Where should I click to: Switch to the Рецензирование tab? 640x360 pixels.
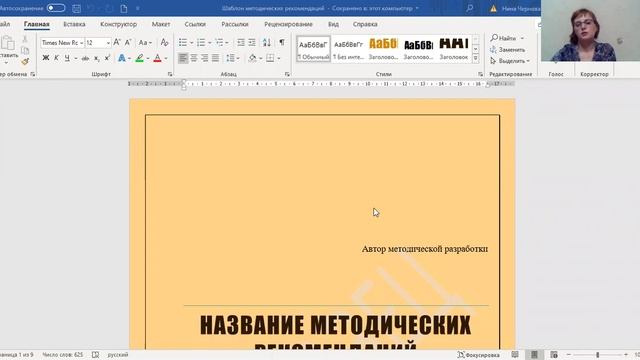click(288, 24)
